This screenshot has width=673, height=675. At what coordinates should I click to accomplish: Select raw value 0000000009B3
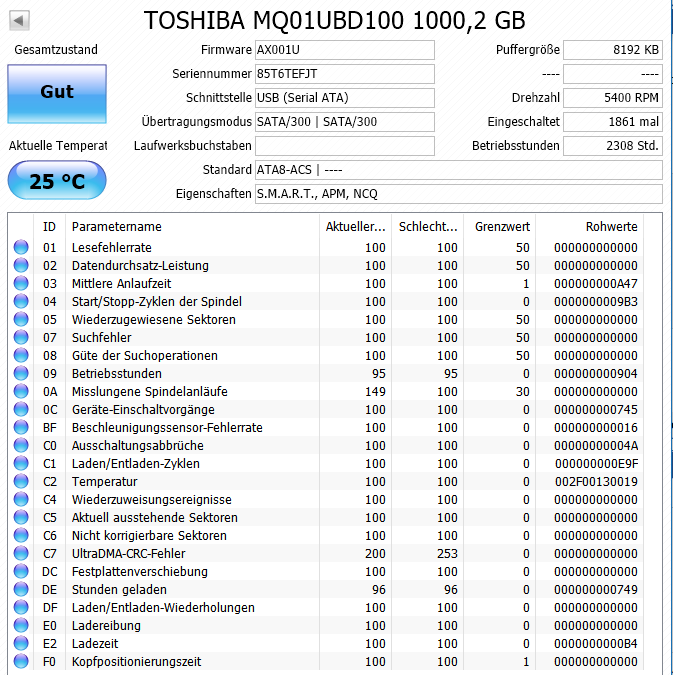pos(596,302)
